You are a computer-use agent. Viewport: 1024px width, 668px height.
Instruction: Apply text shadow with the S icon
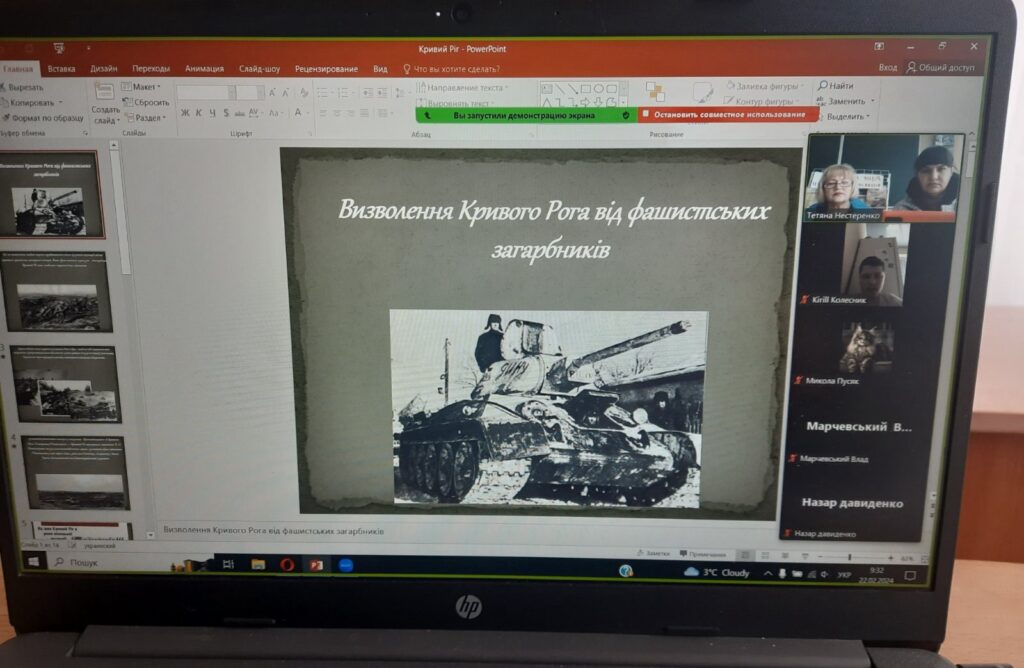click(226, 114)
